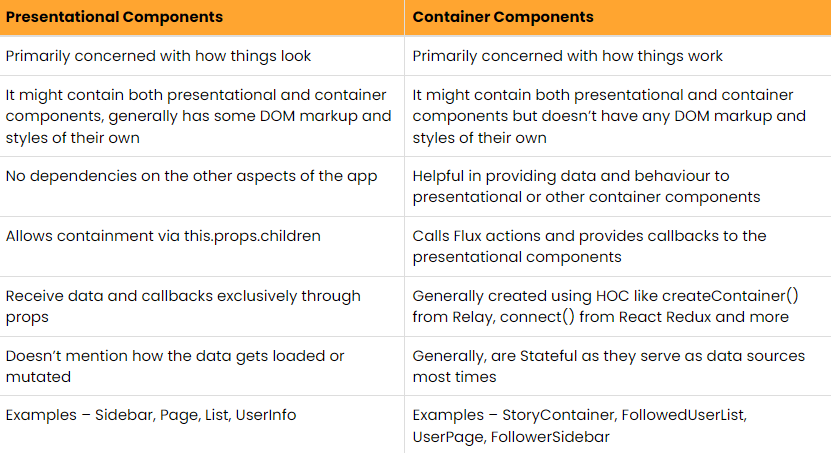Click the "StoryContainer" example text
831x453 pixels.
(x=559, y=415)
